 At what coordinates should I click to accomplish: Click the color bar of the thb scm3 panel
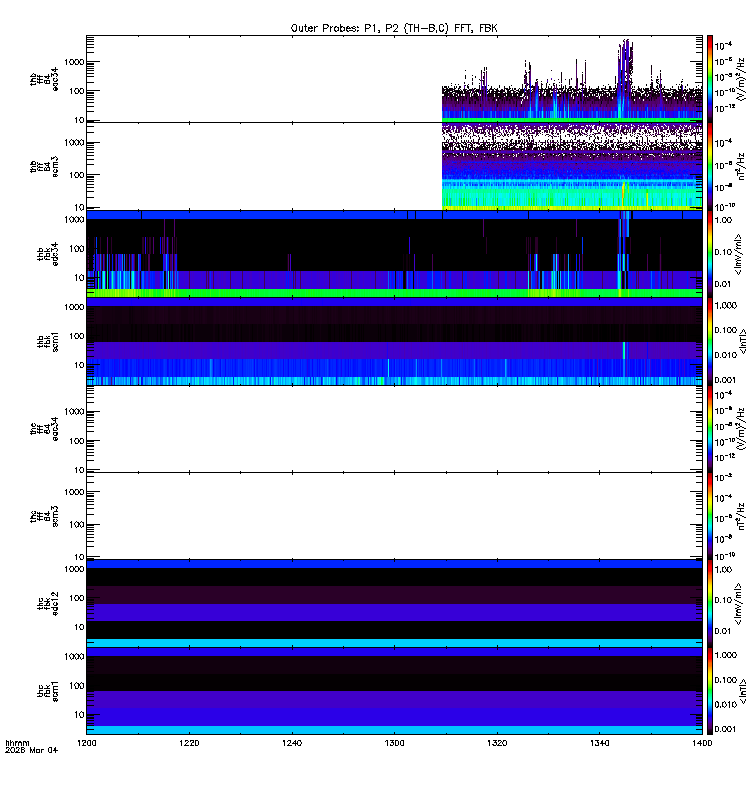click(x=709, y=167)
